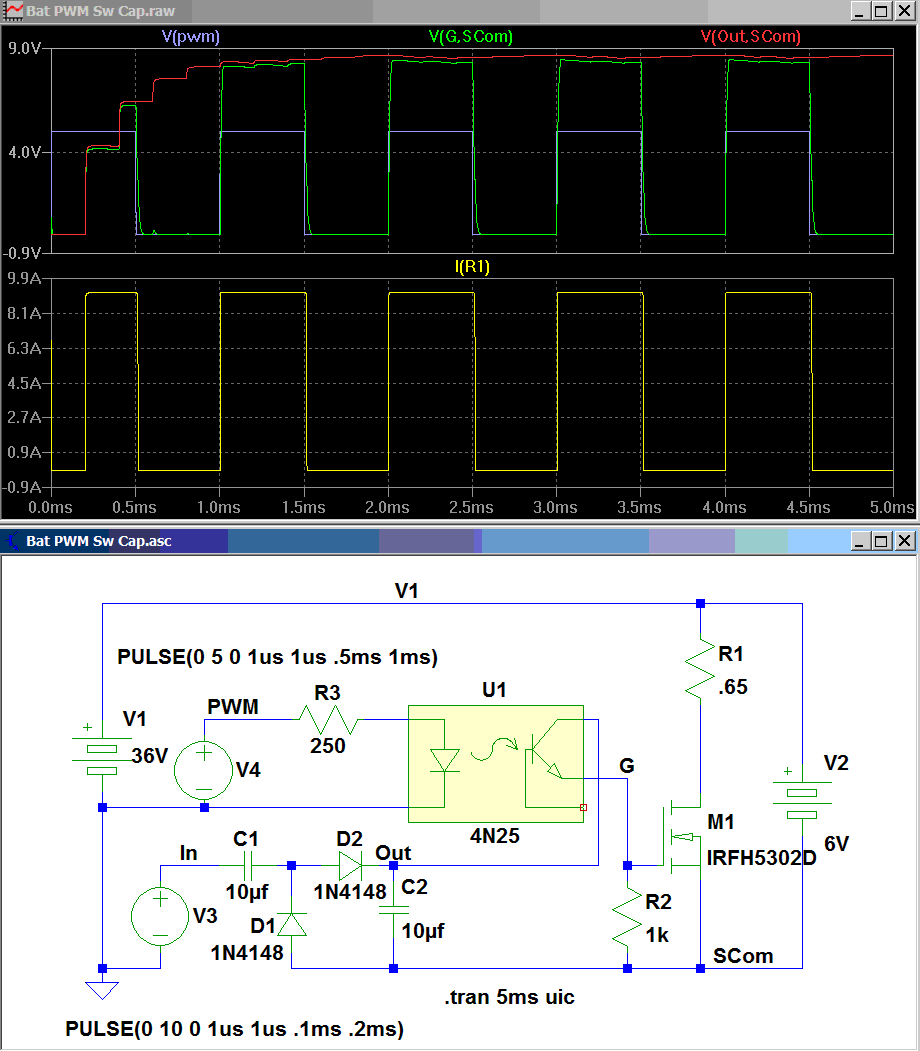Select the R2 1k resistor
920x1051 pixels.
click(627, 917)
